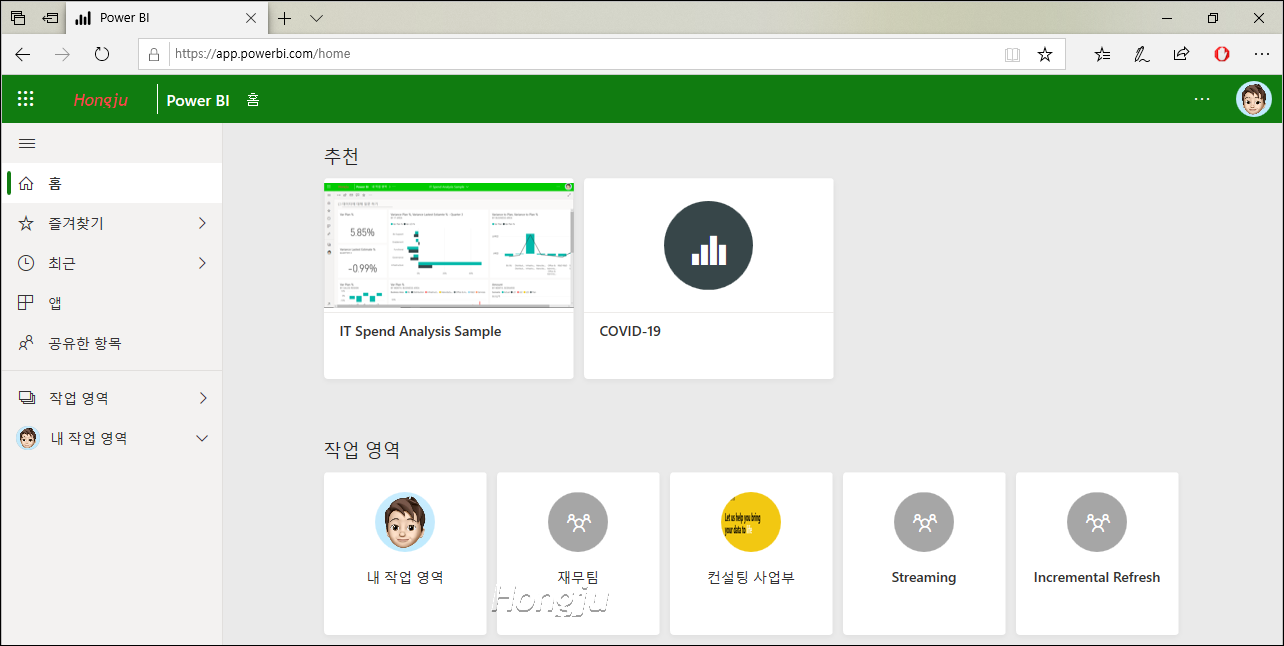Click the 컨설팅 사업부 yellow workspace icon

tap(751, 522)
